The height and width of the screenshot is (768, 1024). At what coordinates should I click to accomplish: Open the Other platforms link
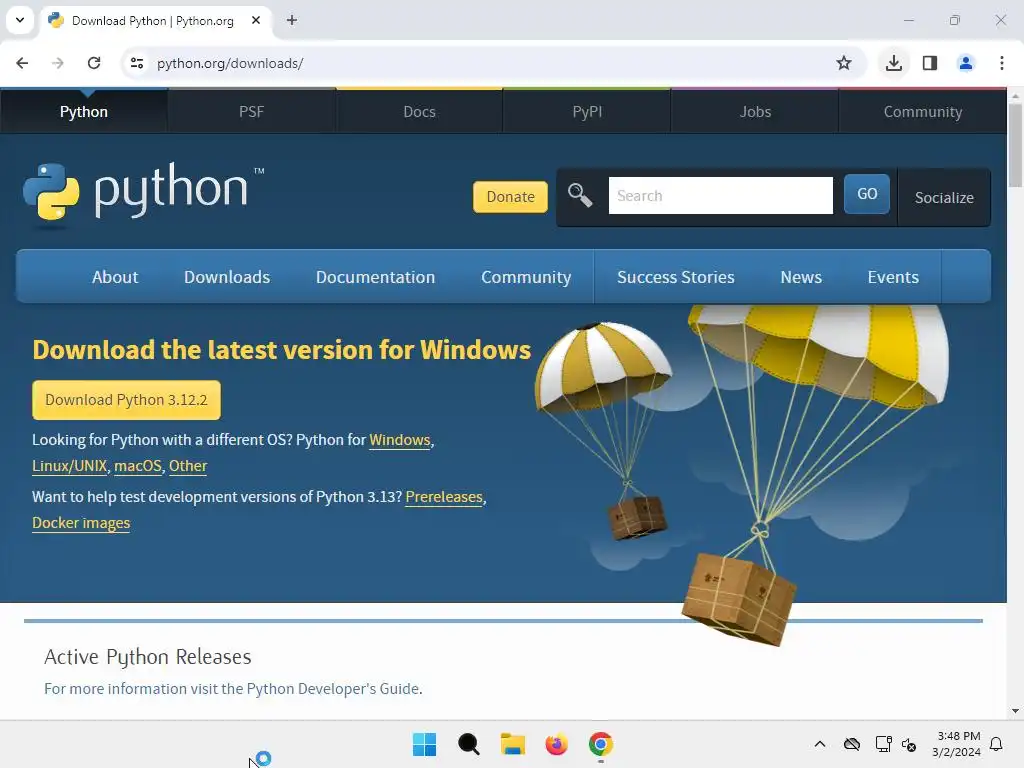pyautogui.click(x=188, y=466)
